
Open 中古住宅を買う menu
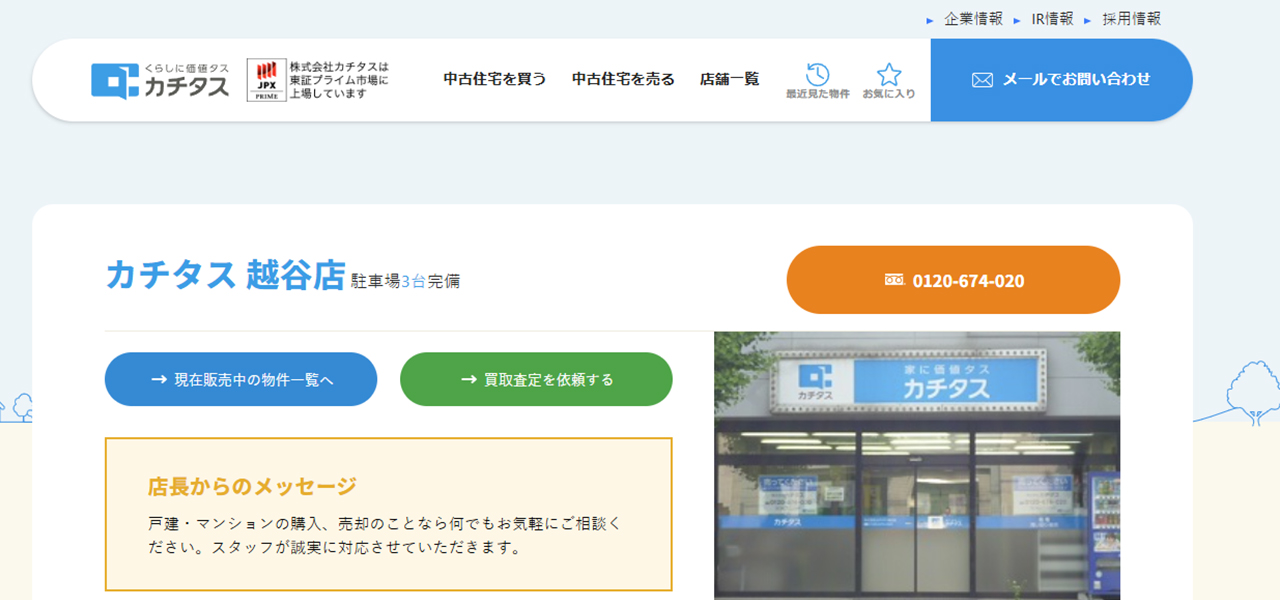[495, 79]
